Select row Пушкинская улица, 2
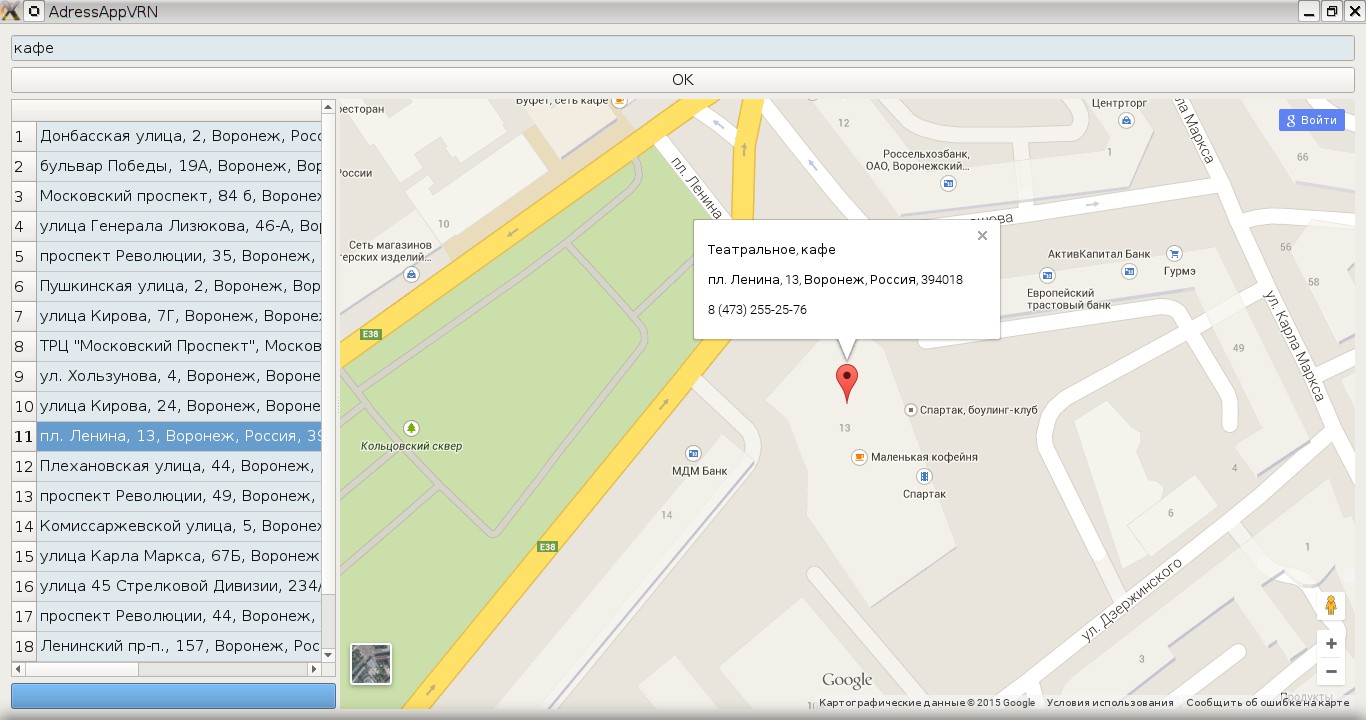Screen dimensions: 1366x720 [x=179, y=286]
